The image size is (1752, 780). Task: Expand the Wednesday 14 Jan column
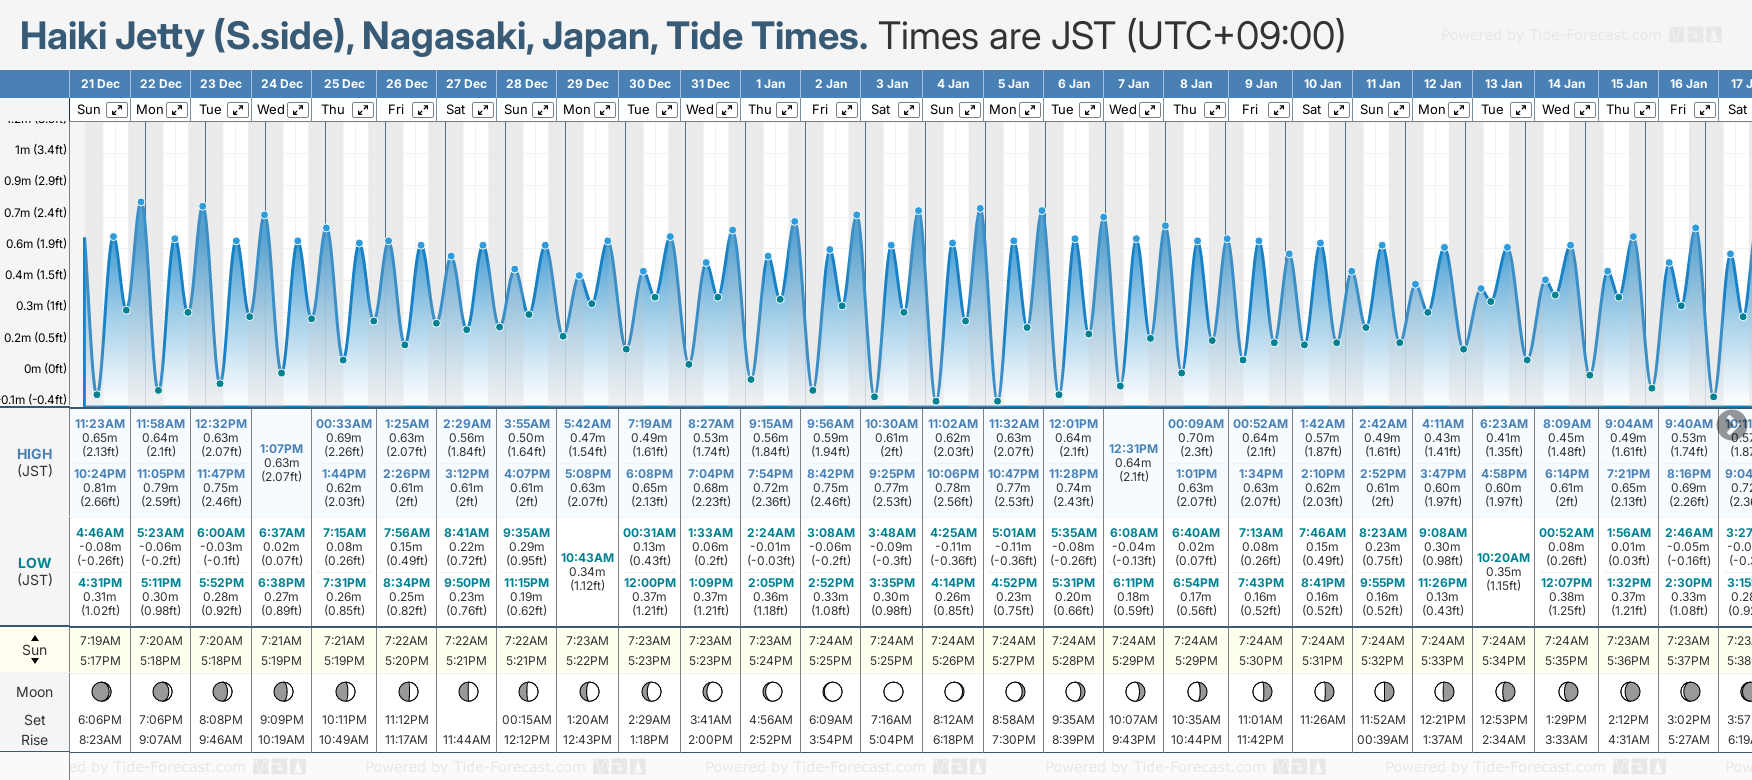coord(1584,110)
